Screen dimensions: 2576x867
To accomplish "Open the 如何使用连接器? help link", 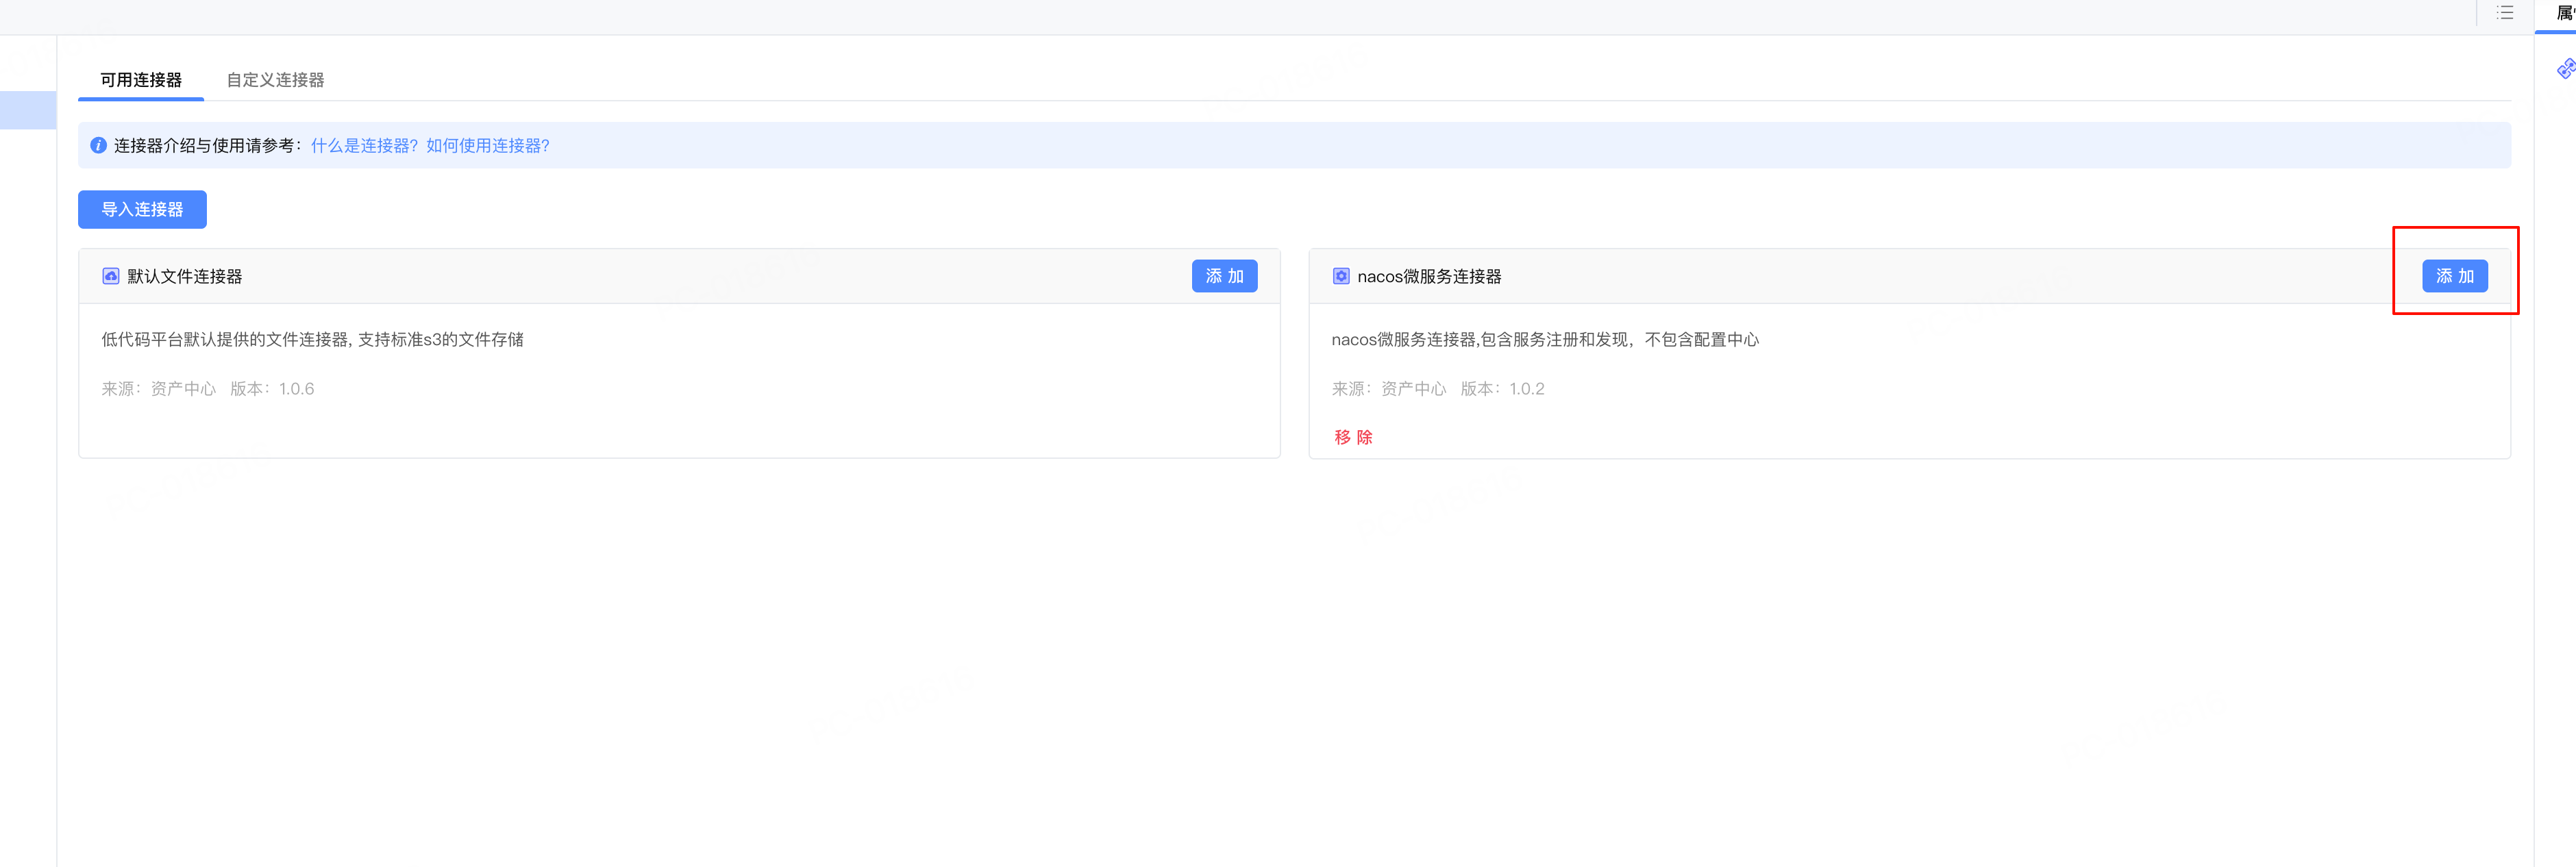I will pyautogui.click(x=488, y=146).
